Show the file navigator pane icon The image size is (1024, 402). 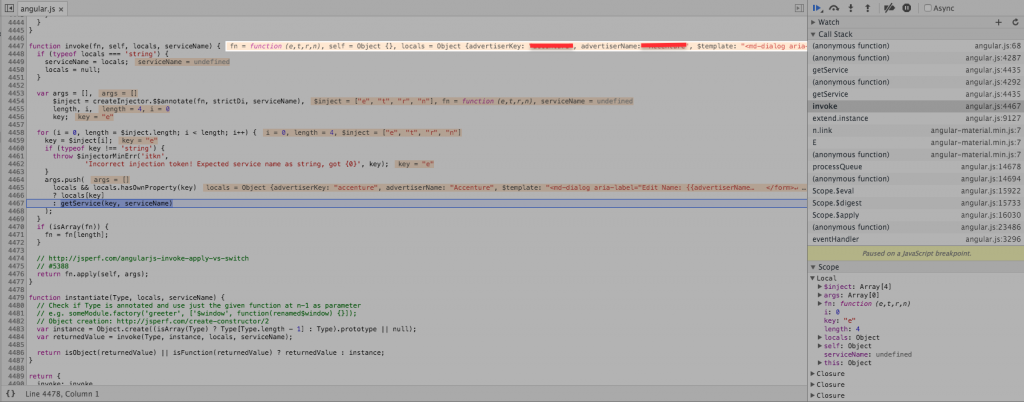pyautogui.click(x=9, y=8)
